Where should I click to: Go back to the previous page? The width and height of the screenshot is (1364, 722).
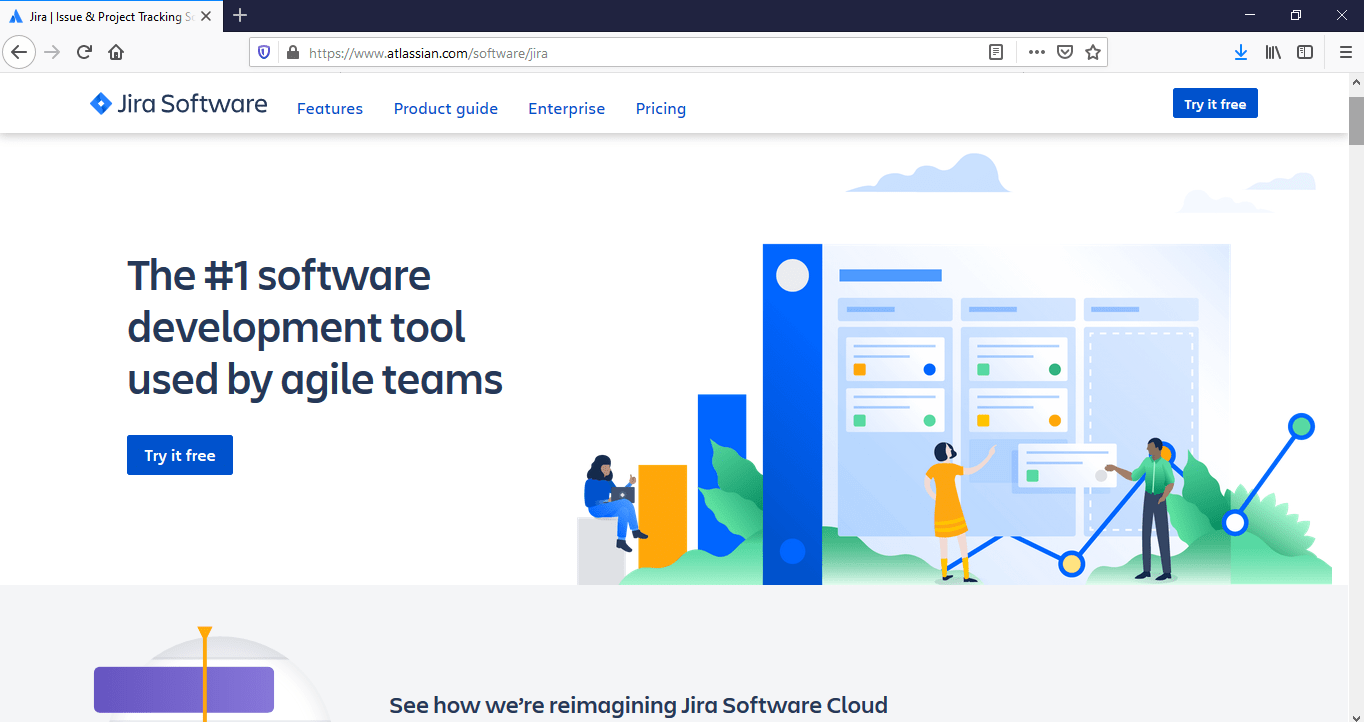coord(19,52)
